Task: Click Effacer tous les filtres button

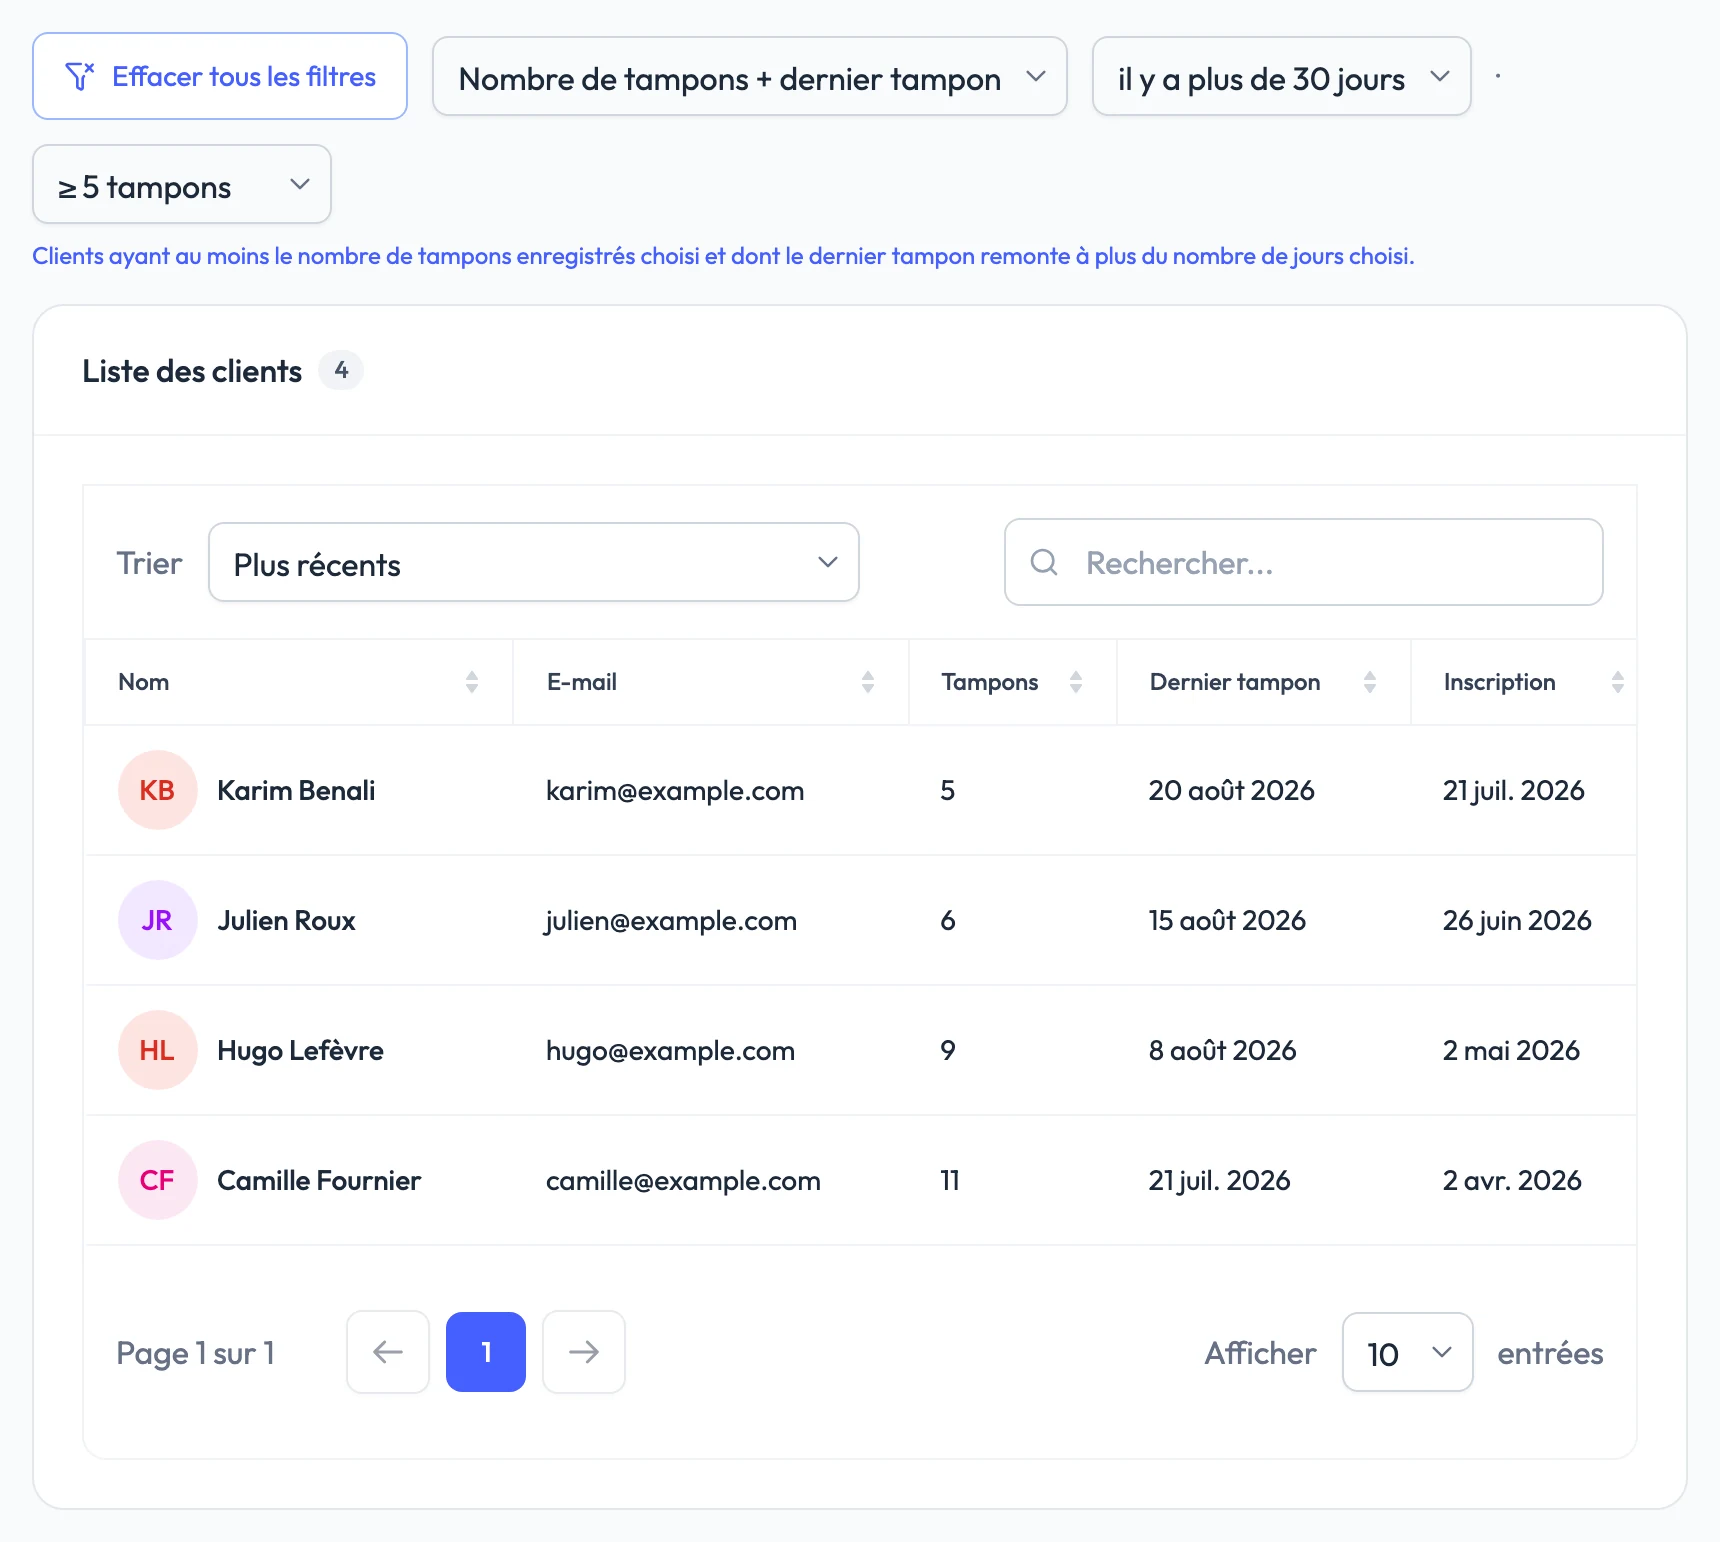Action: pyautogui.click(x=220, y=76)
